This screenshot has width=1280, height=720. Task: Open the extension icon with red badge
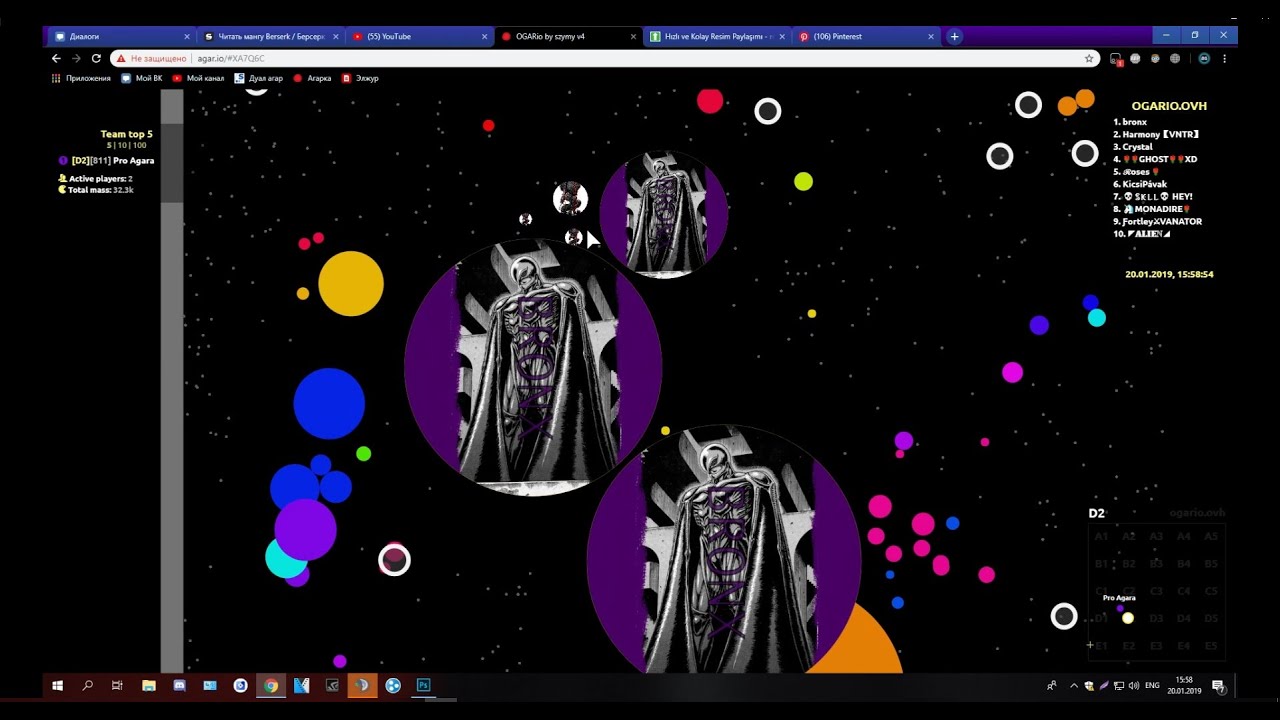[x=1116, y=59]
